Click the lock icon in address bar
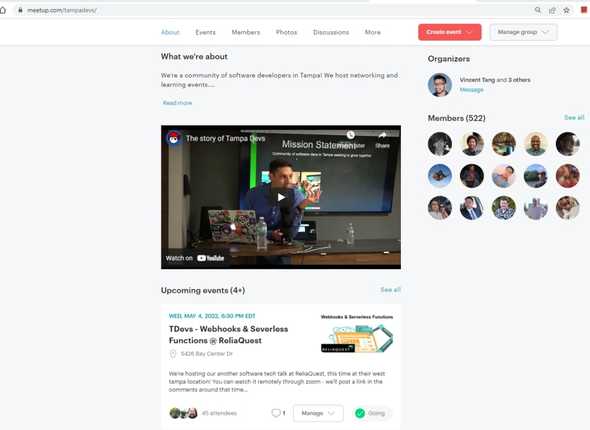Viewport: 590px width, 430px height. point(20,10)
